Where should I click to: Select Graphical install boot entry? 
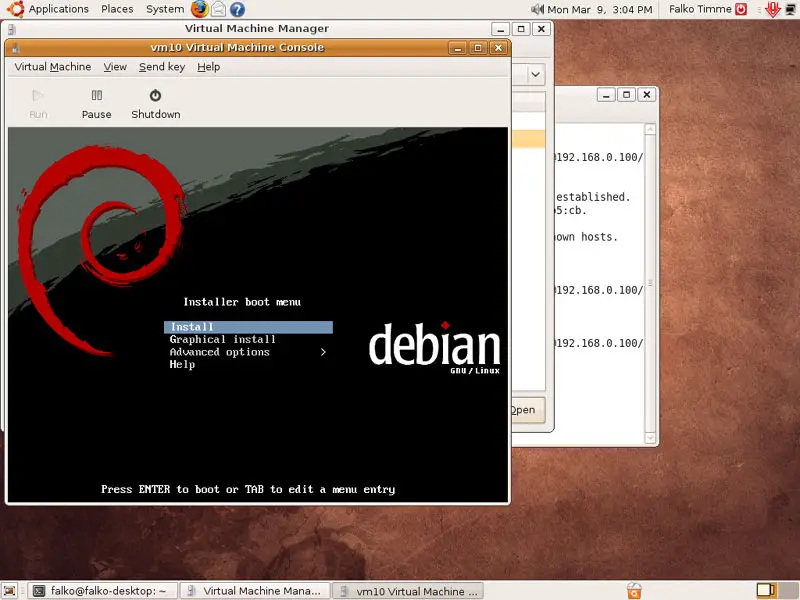222,340
